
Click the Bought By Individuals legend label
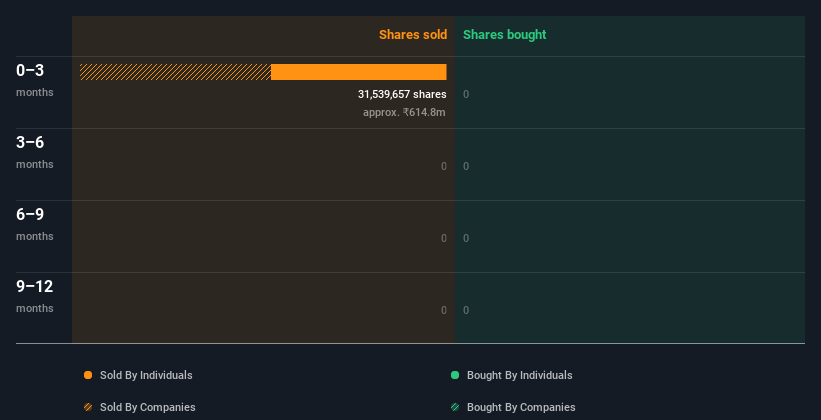point(519,375)
